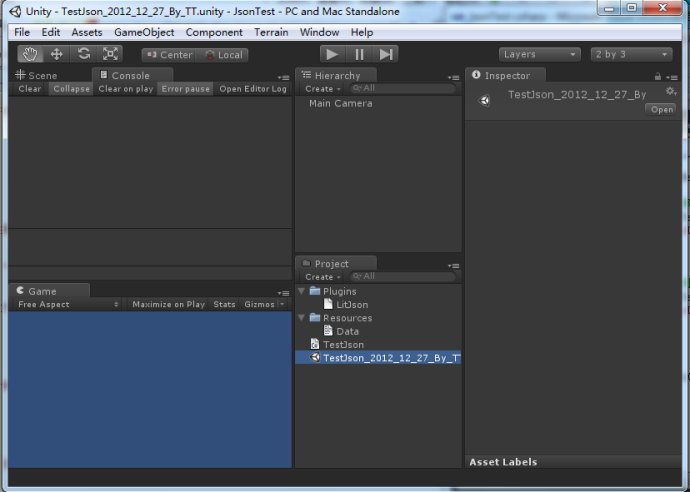Open Game panel options menu
The image size is (690, 492).
tap(284, 293)
